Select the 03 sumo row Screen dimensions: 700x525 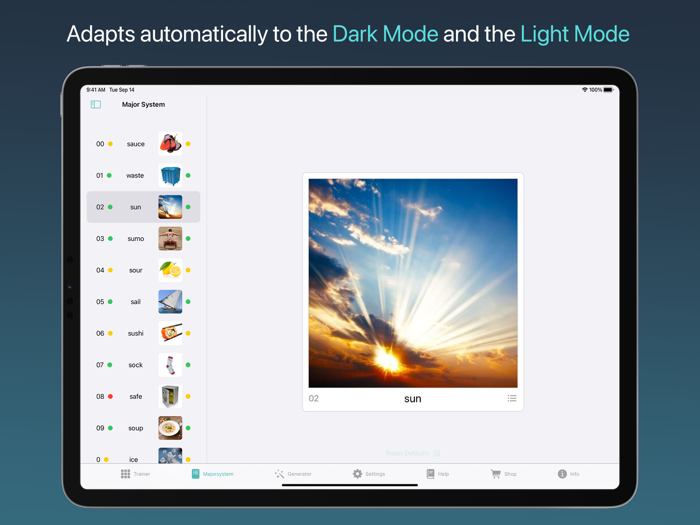coord(143,238)
